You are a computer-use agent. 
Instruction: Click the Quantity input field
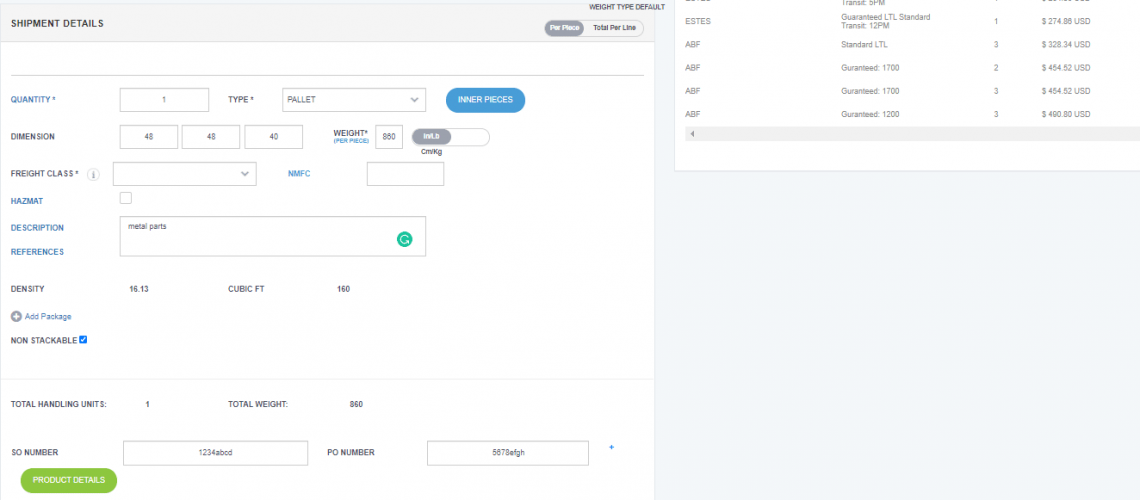(x=164, y=100)
